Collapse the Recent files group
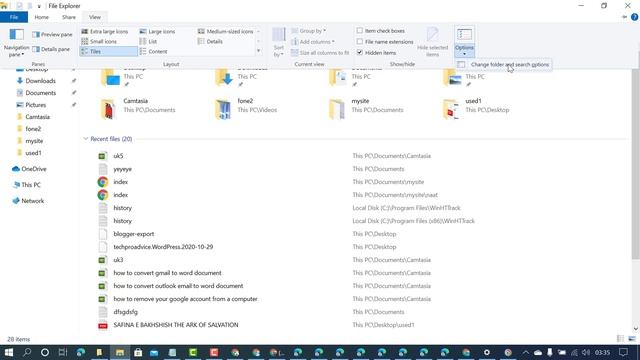The height and width of the screenshot is (360, 640). [86, 139]
